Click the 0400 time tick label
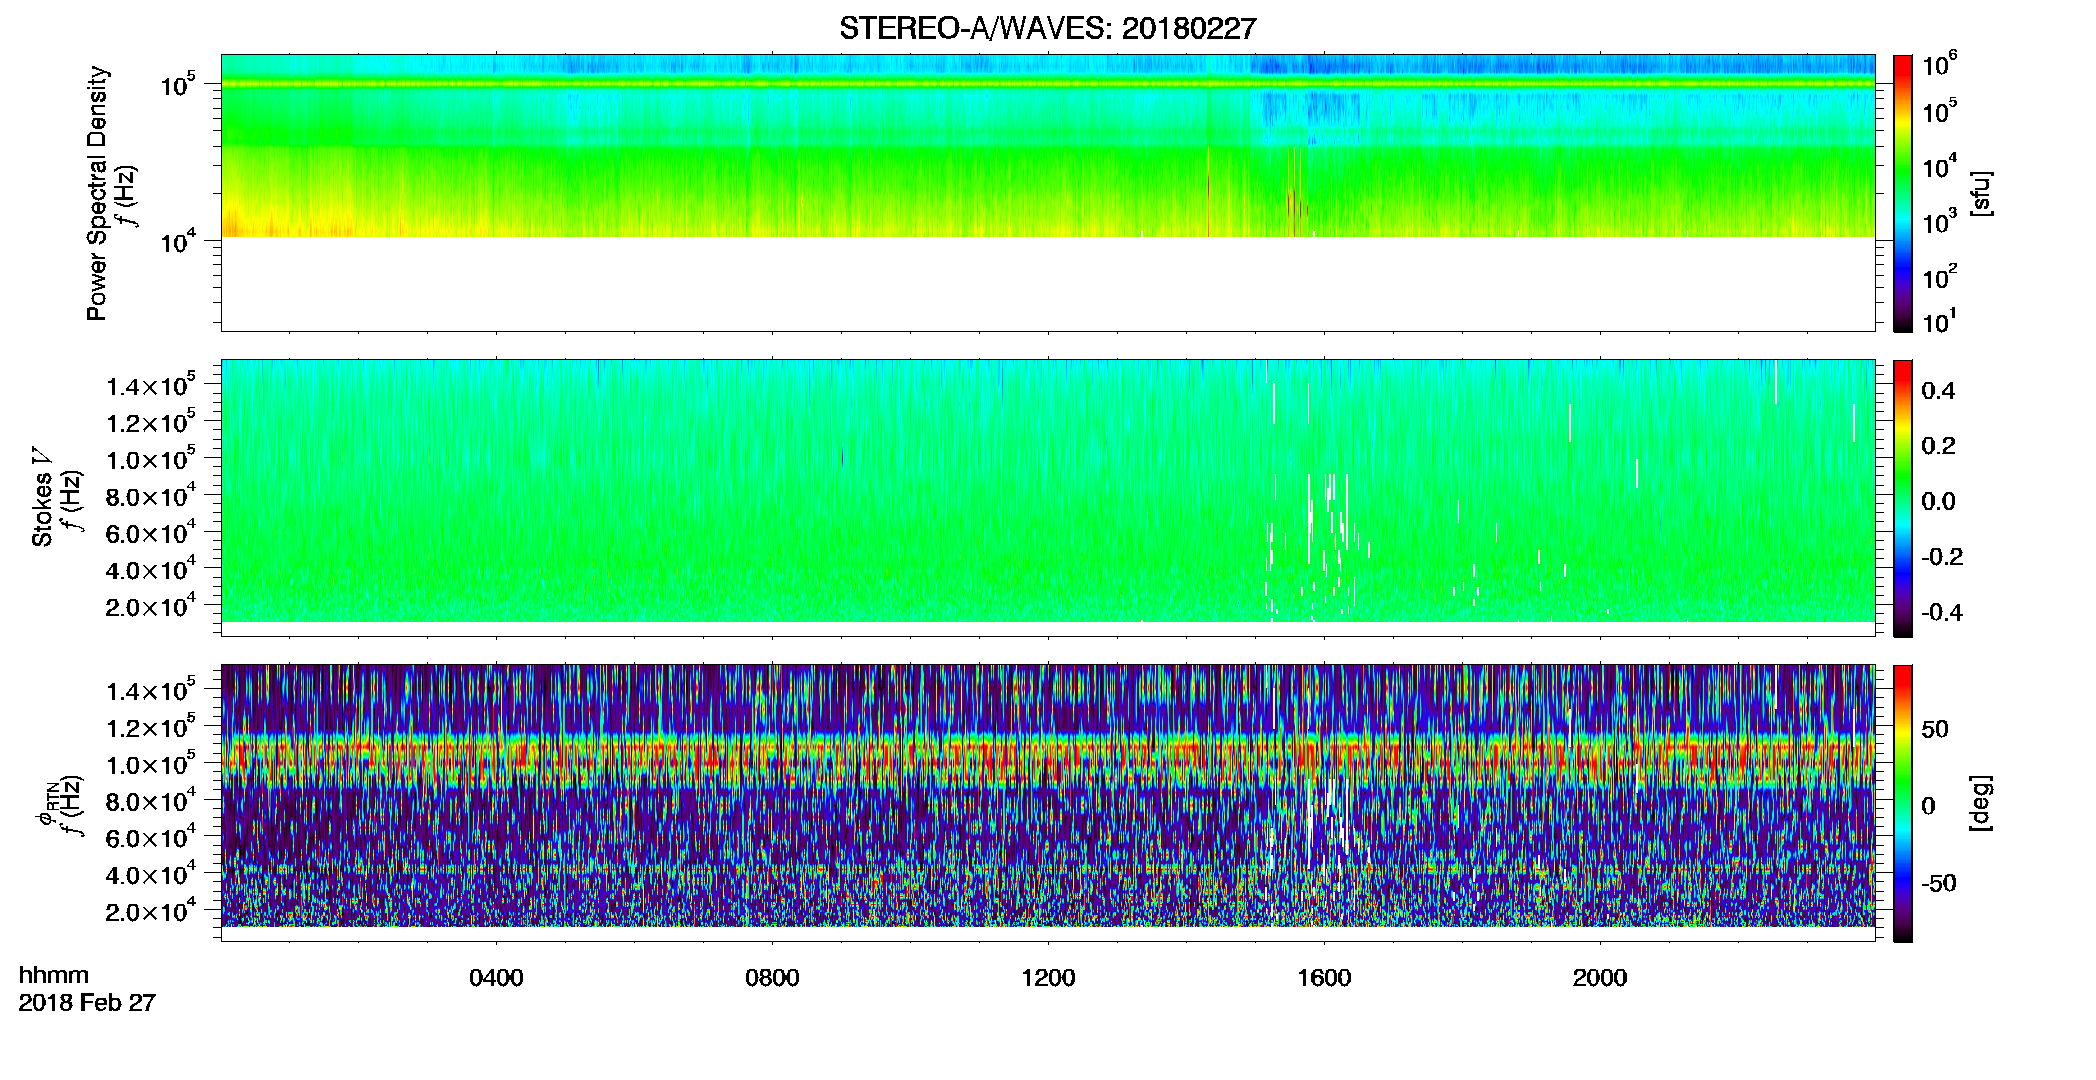This screenshot has width=2096, height=1080. pos(496,978)
